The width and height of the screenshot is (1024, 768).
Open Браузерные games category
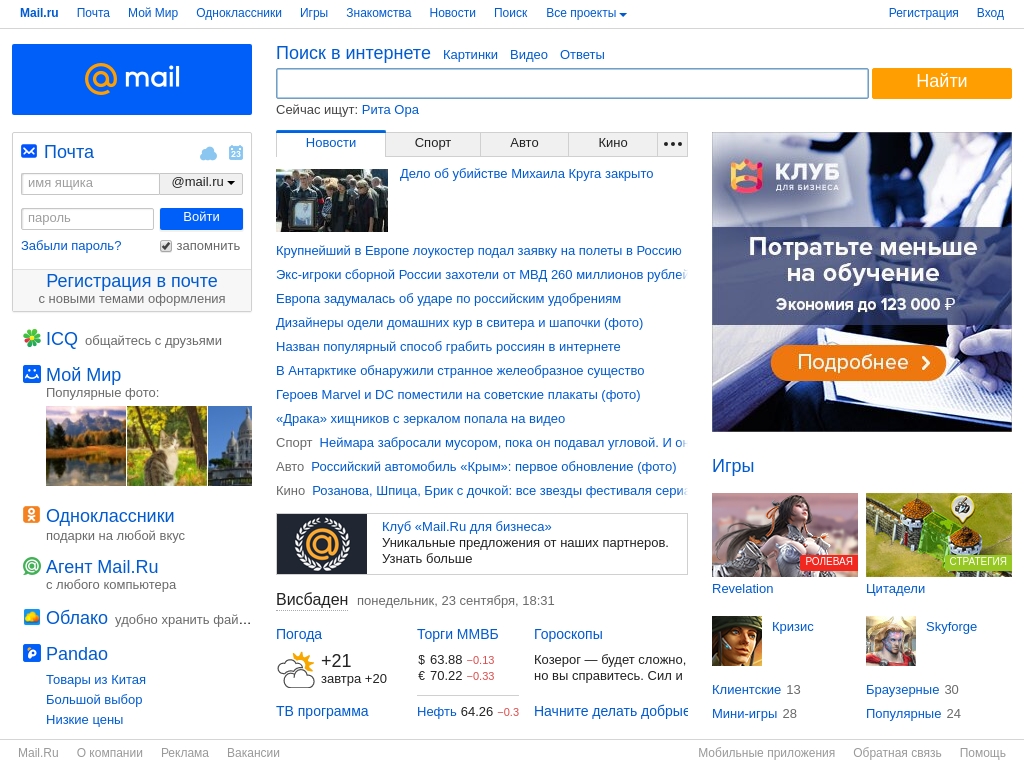tap(903, 690)
